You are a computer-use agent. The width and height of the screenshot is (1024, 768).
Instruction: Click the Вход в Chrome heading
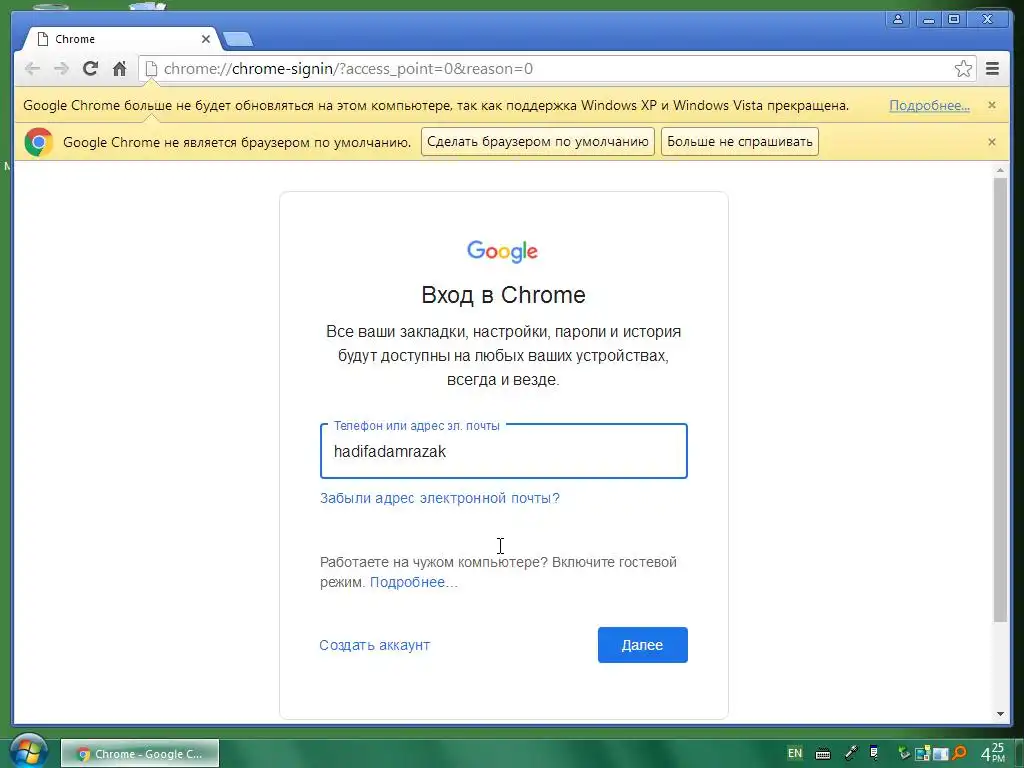point(504,295)
